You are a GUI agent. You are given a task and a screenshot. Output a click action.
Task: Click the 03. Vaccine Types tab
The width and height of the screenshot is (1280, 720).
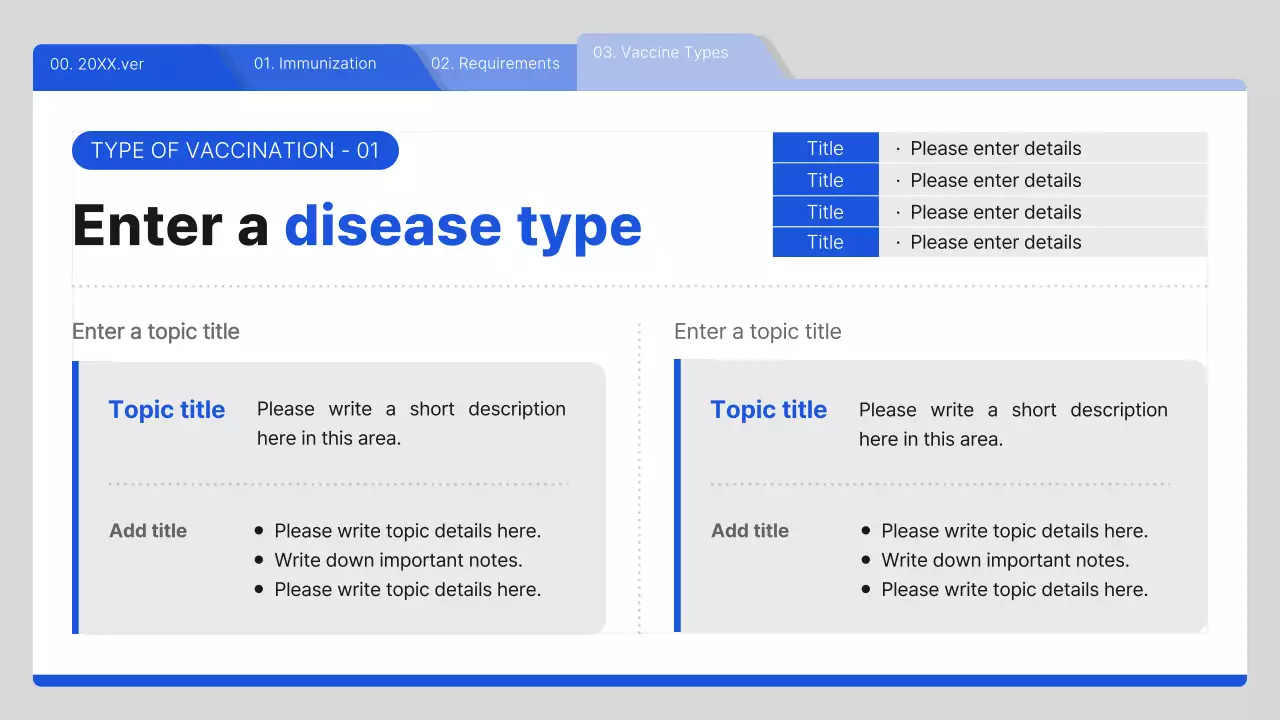point(660,53)
